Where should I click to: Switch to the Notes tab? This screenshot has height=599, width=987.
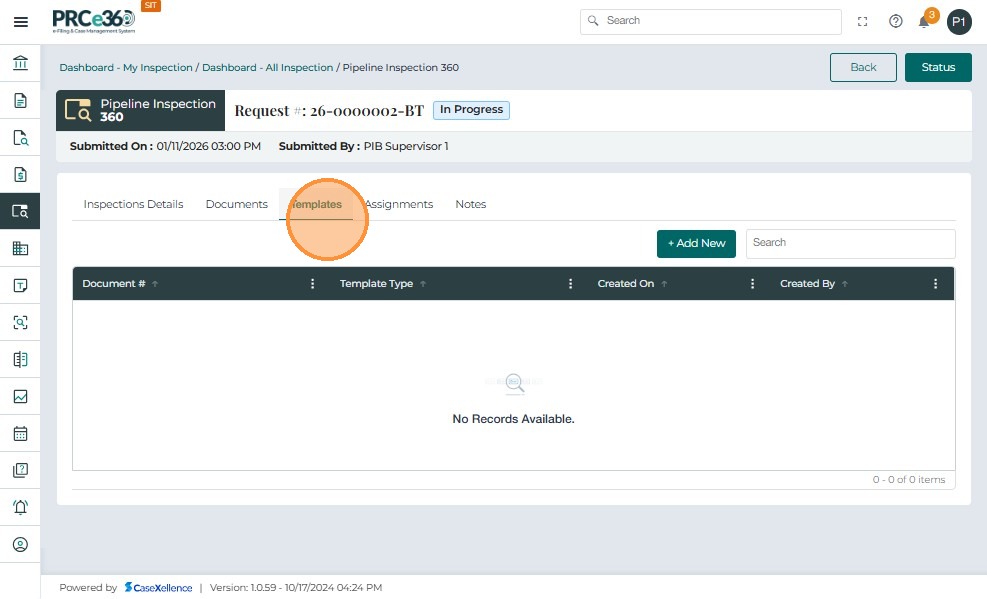[471, 204]
